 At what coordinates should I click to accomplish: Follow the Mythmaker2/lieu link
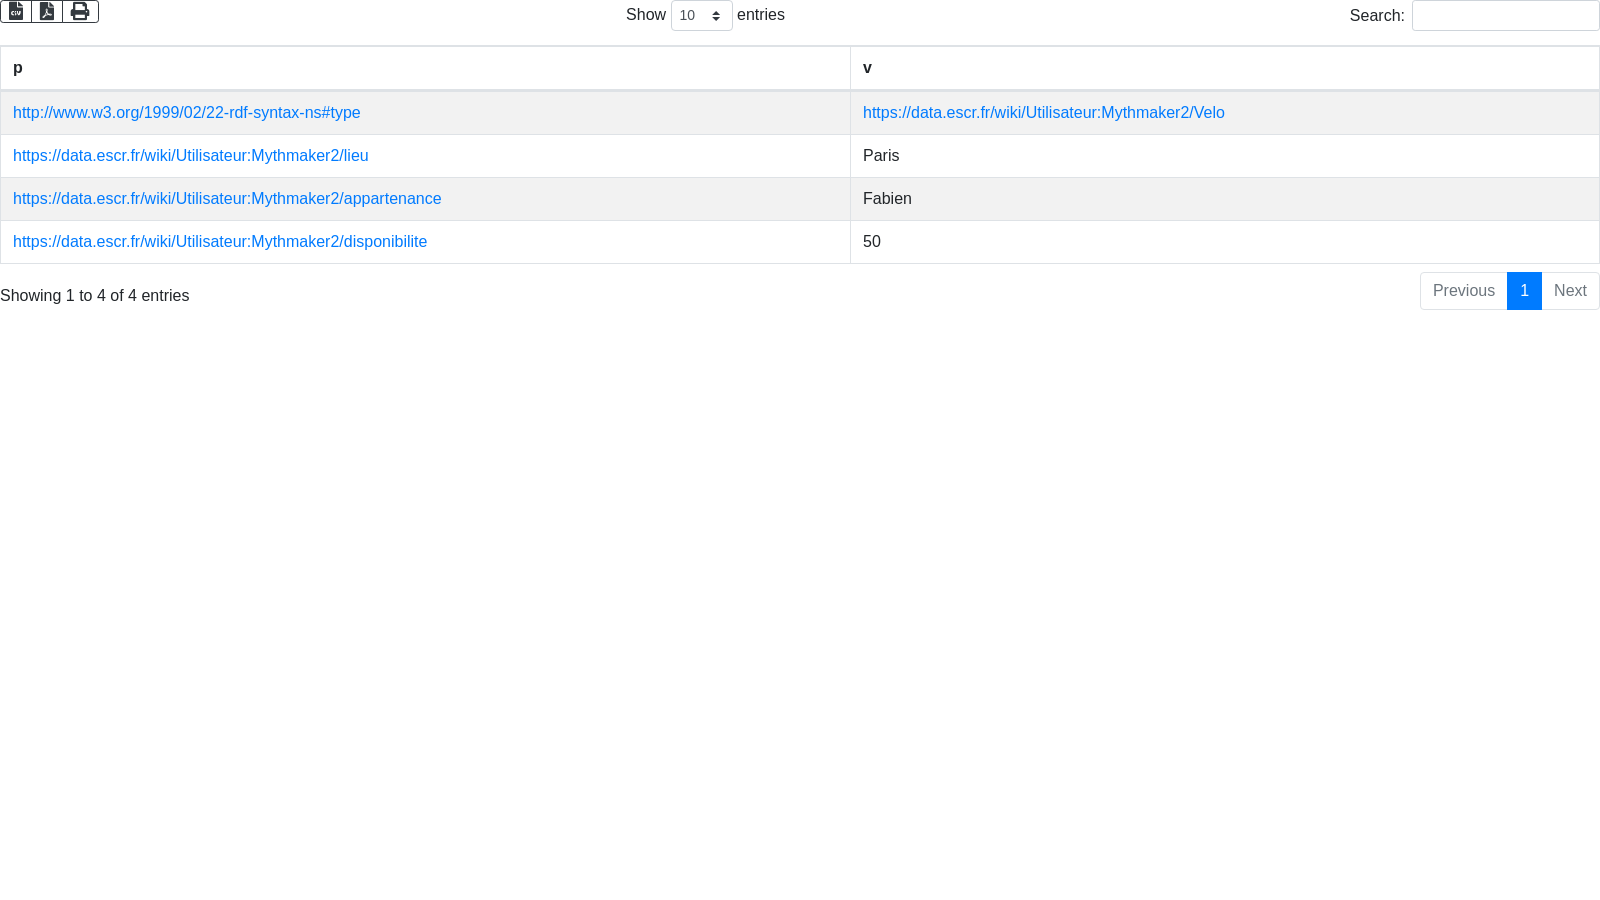click(x=191, y=156)
